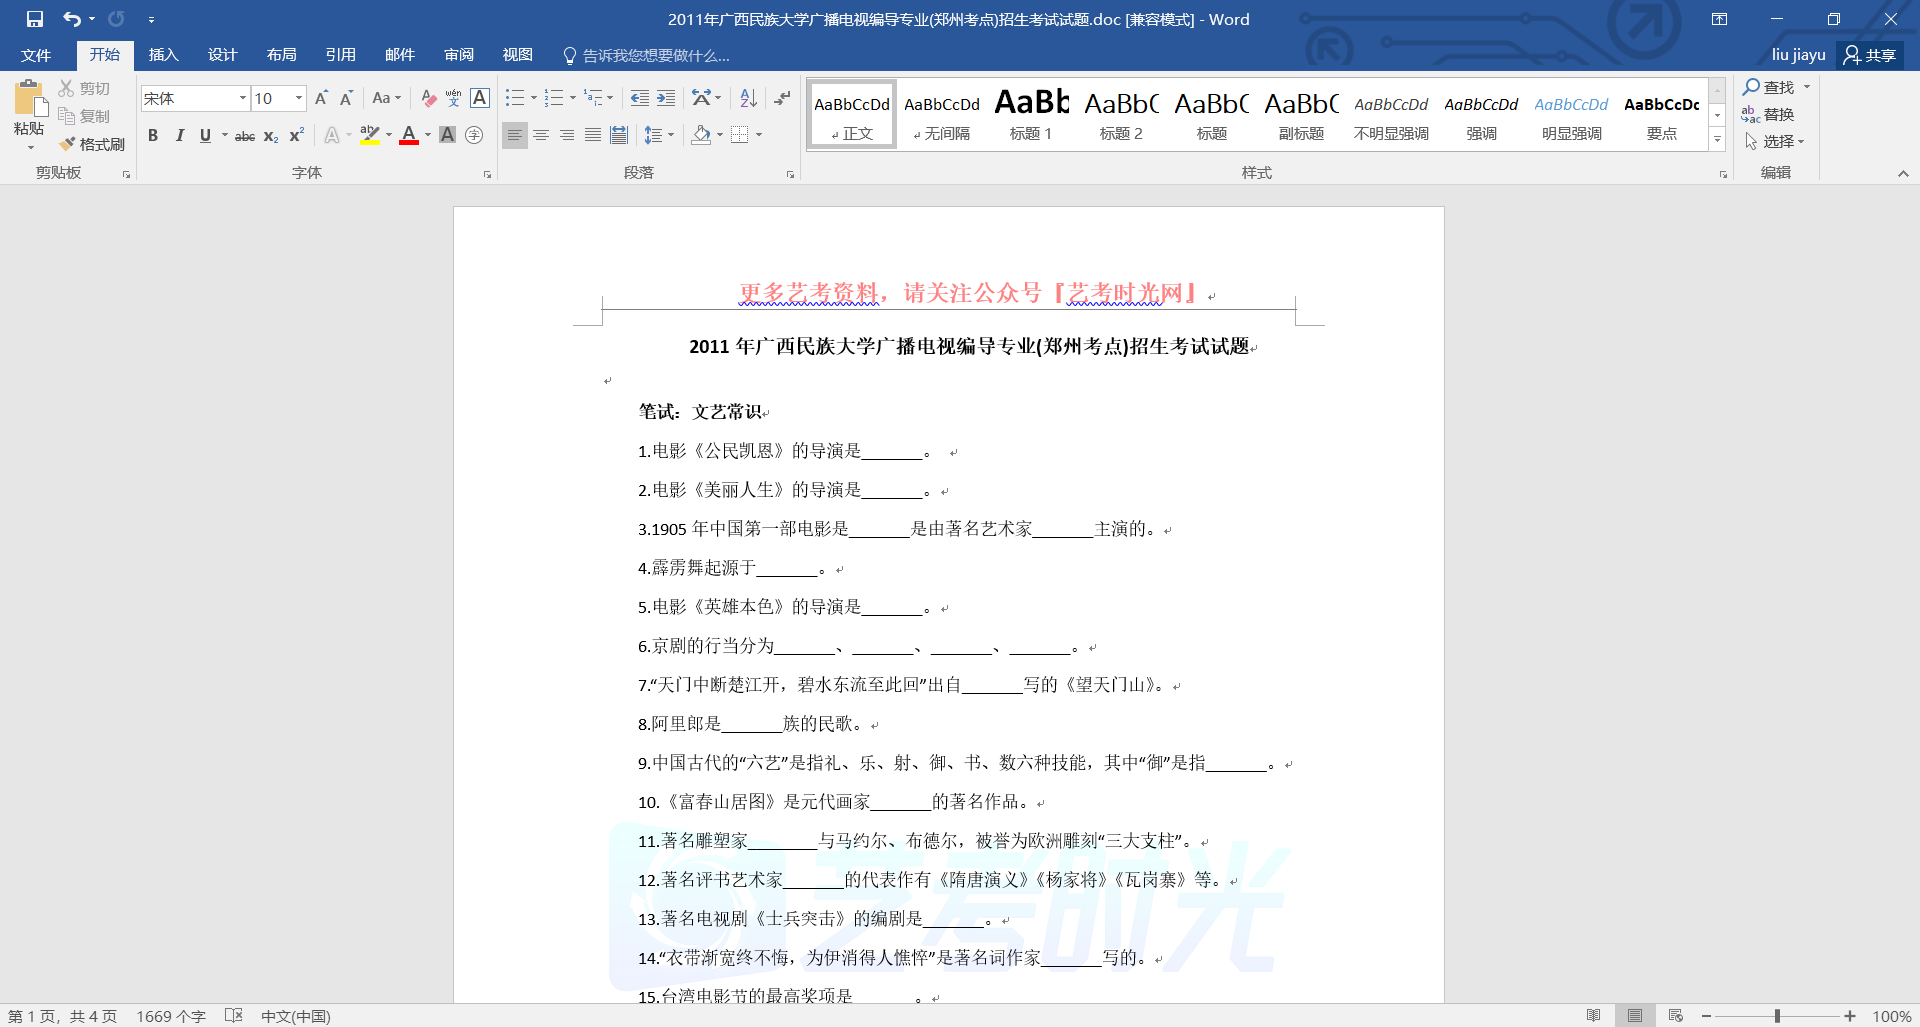Click the Undo arrow icon
Viewport: 1920px width, 1027px height.
click(x=72, y=19)
